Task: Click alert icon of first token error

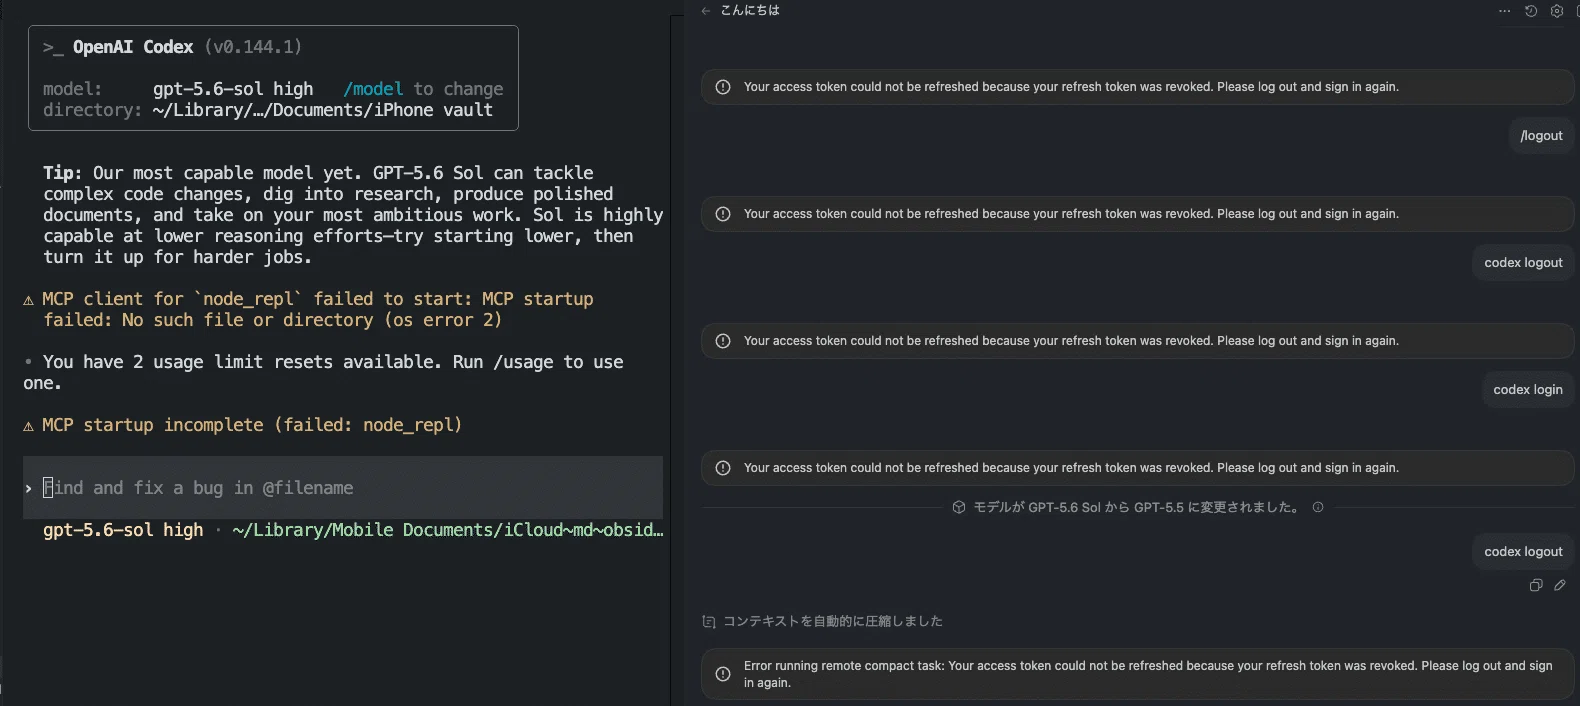Action: (x=723, y=87)
